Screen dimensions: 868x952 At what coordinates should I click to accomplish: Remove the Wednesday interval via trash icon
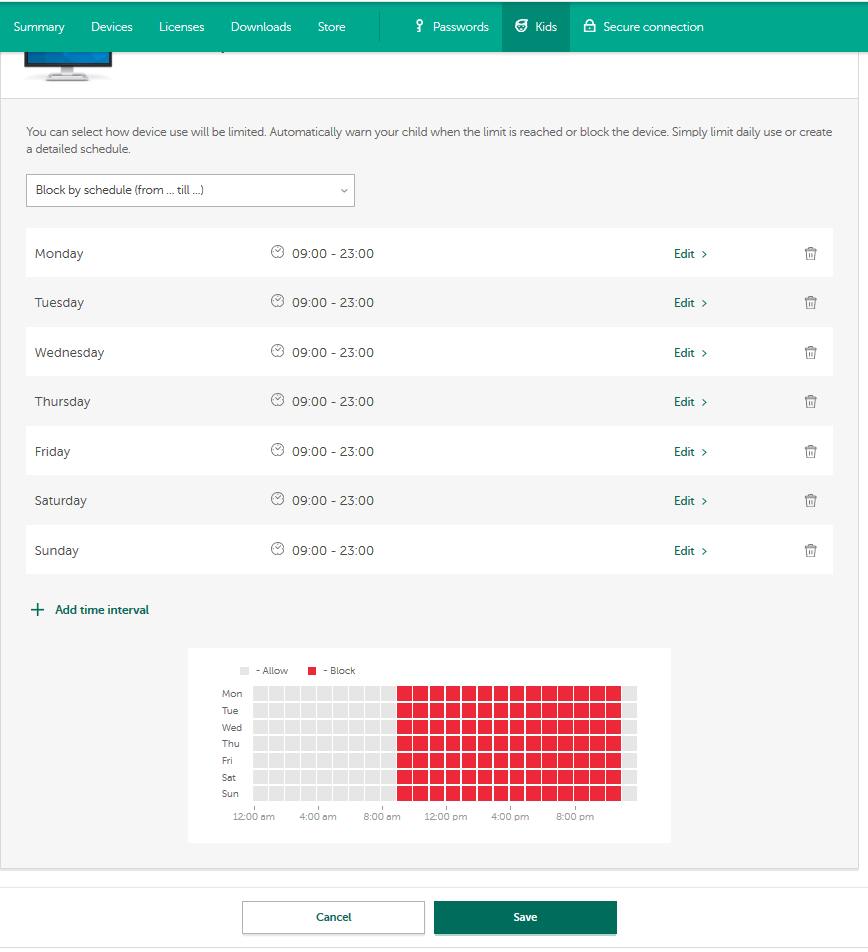pos(810,353)
